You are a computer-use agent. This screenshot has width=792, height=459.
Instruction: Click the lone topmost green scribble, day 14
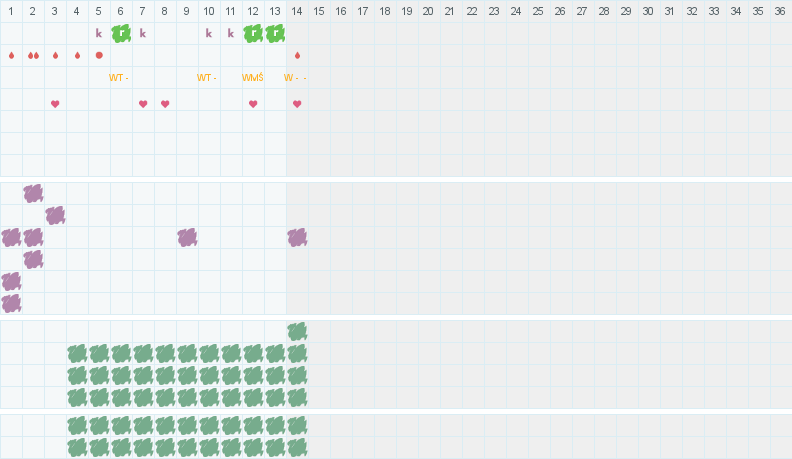297,331
